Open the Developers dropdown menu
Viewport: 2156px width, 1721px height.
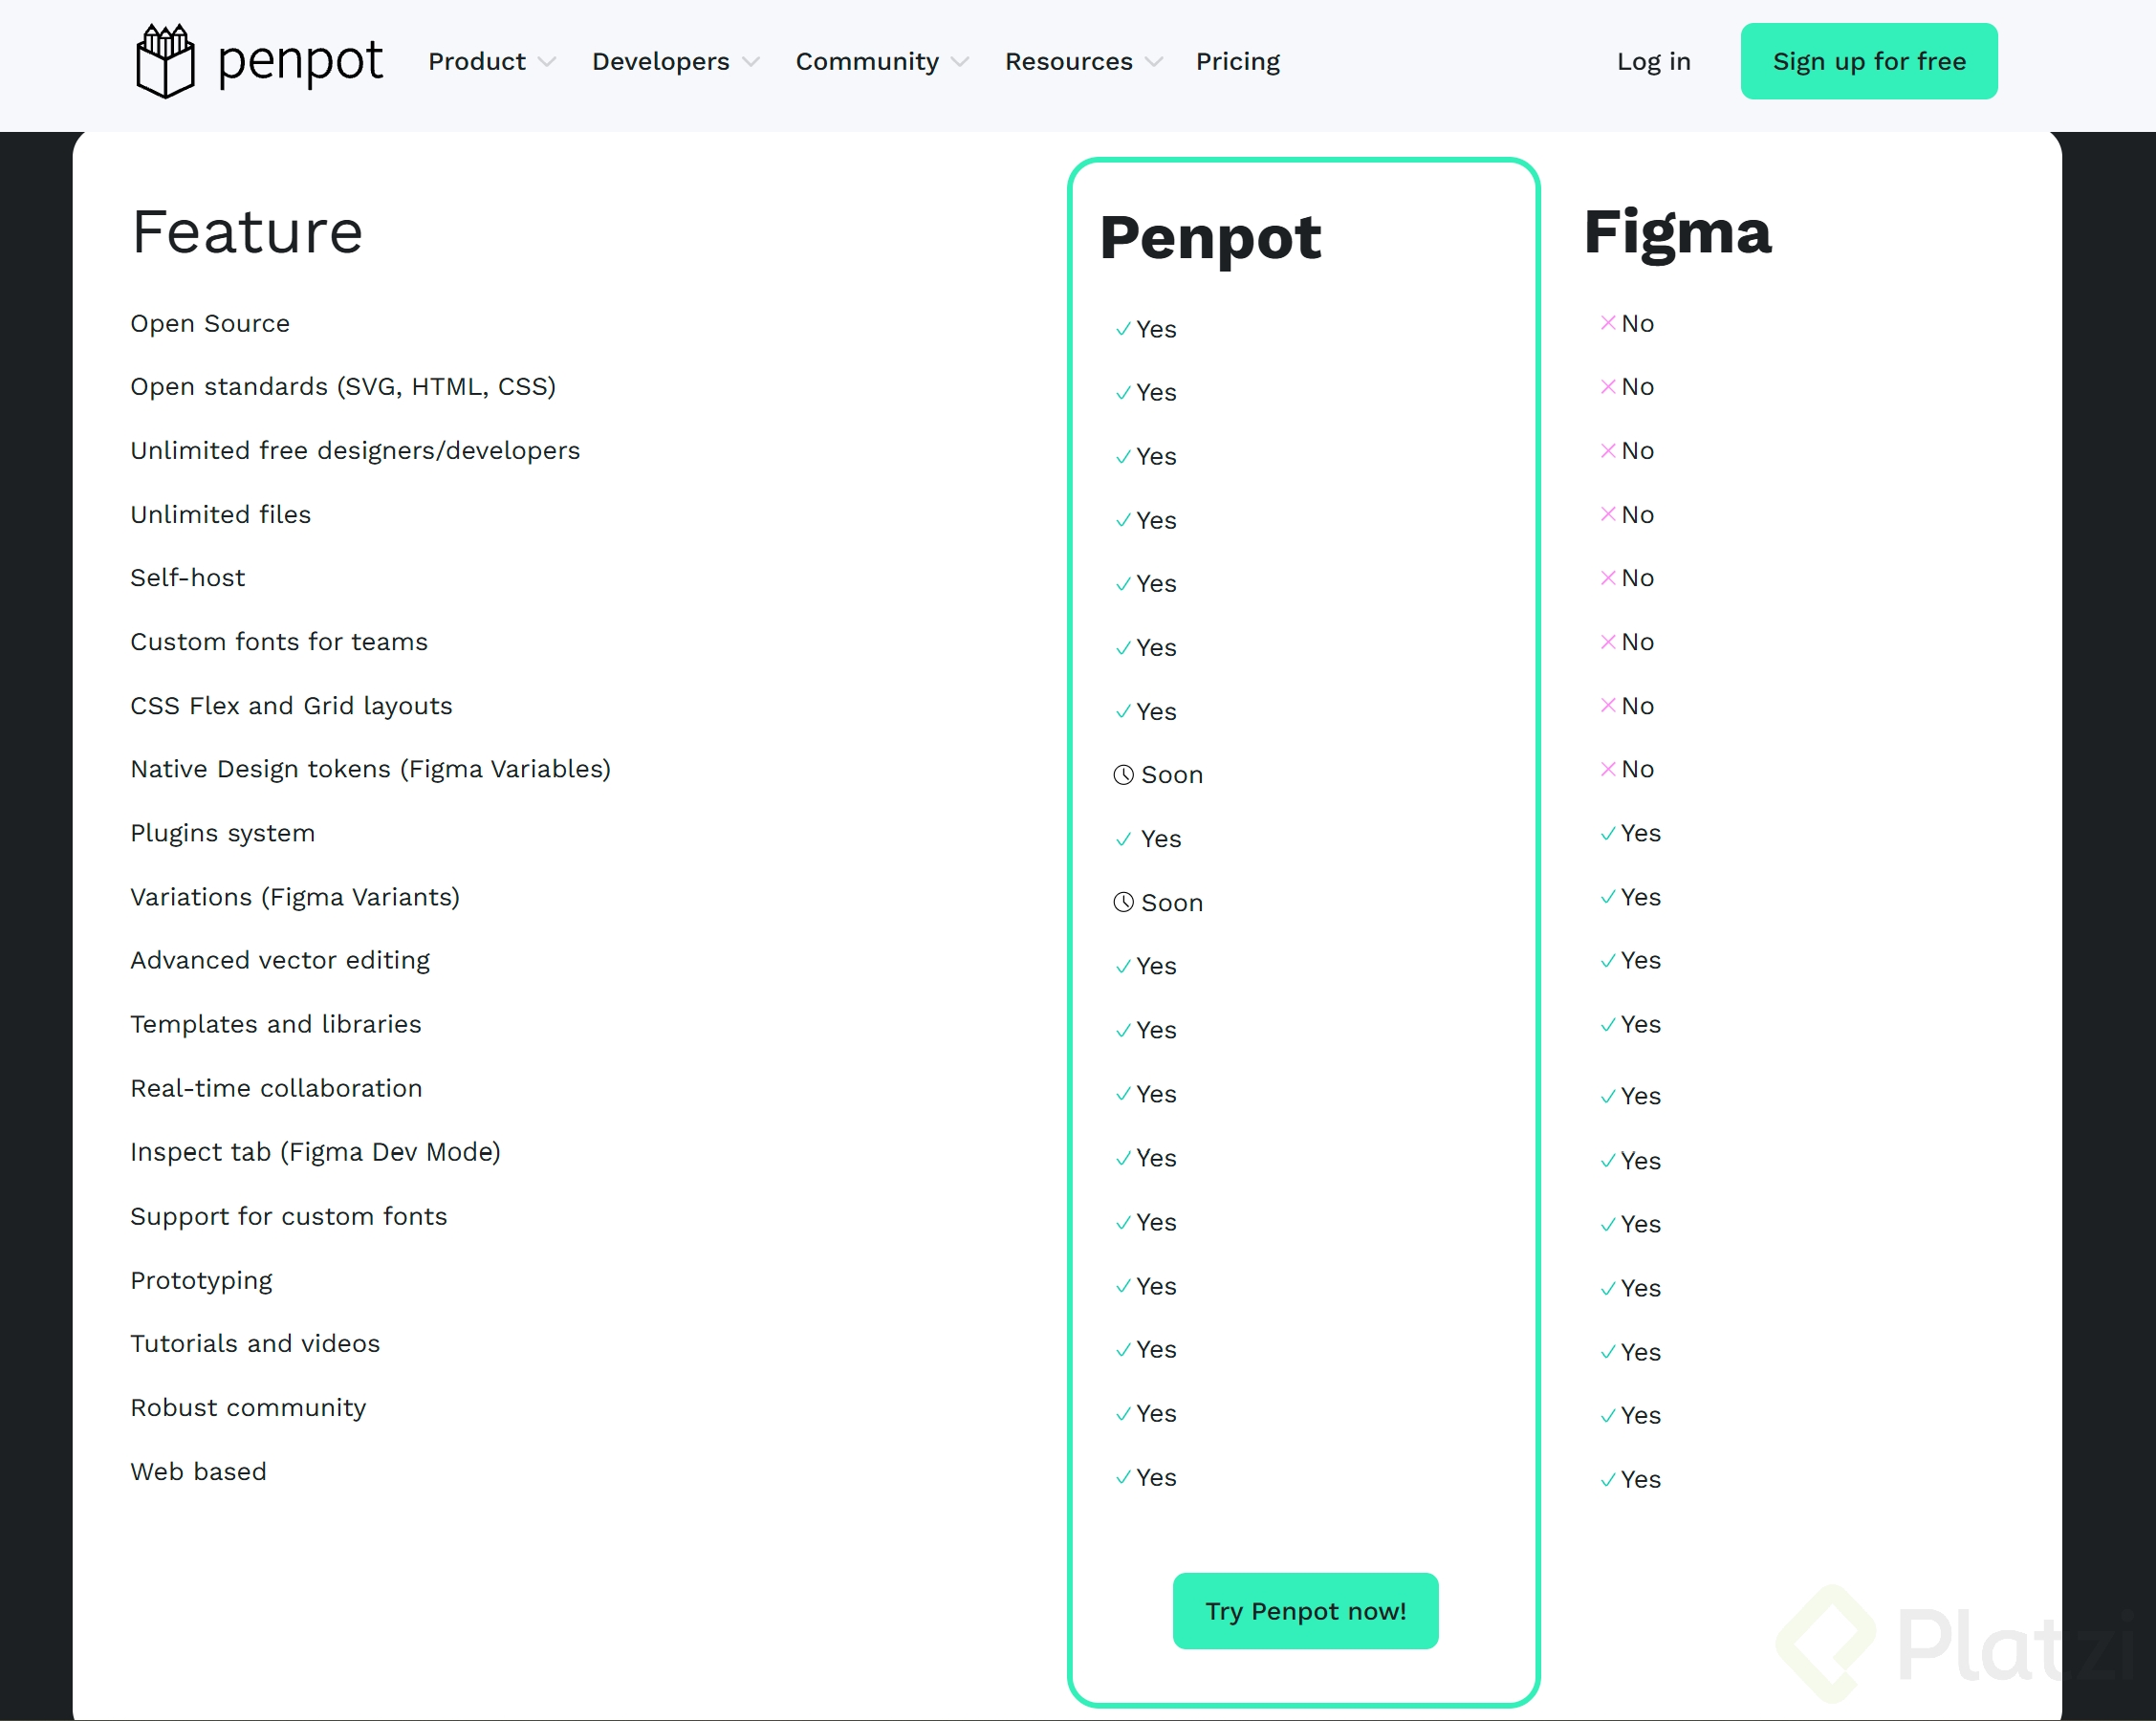pos(675,61)
